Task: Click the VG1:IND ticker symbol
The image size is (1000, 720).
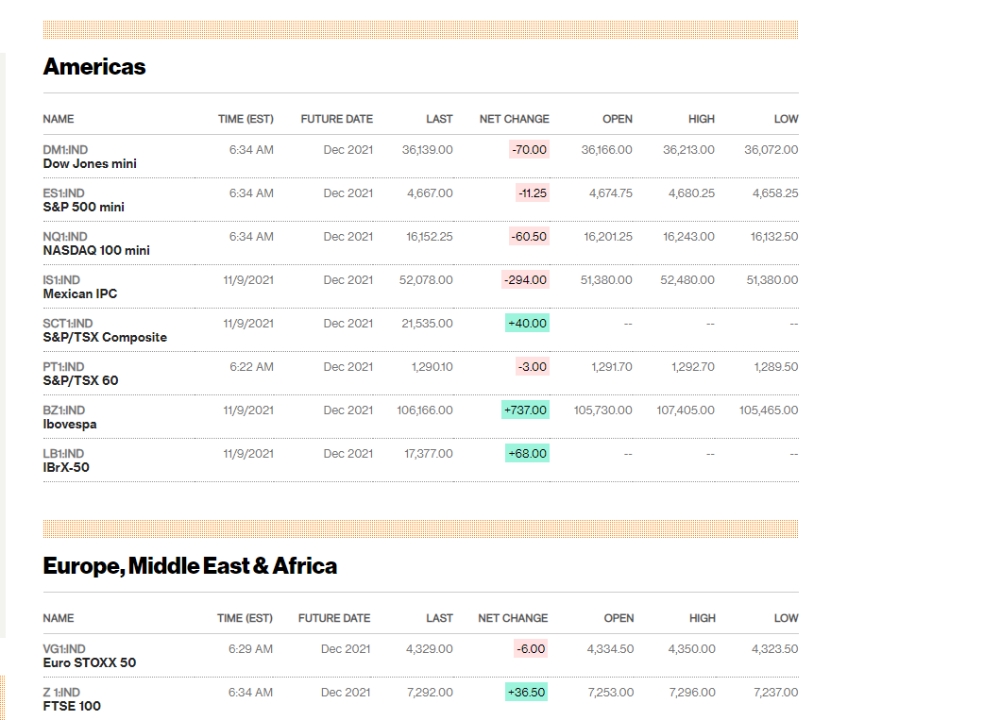Action: [64, 649]
